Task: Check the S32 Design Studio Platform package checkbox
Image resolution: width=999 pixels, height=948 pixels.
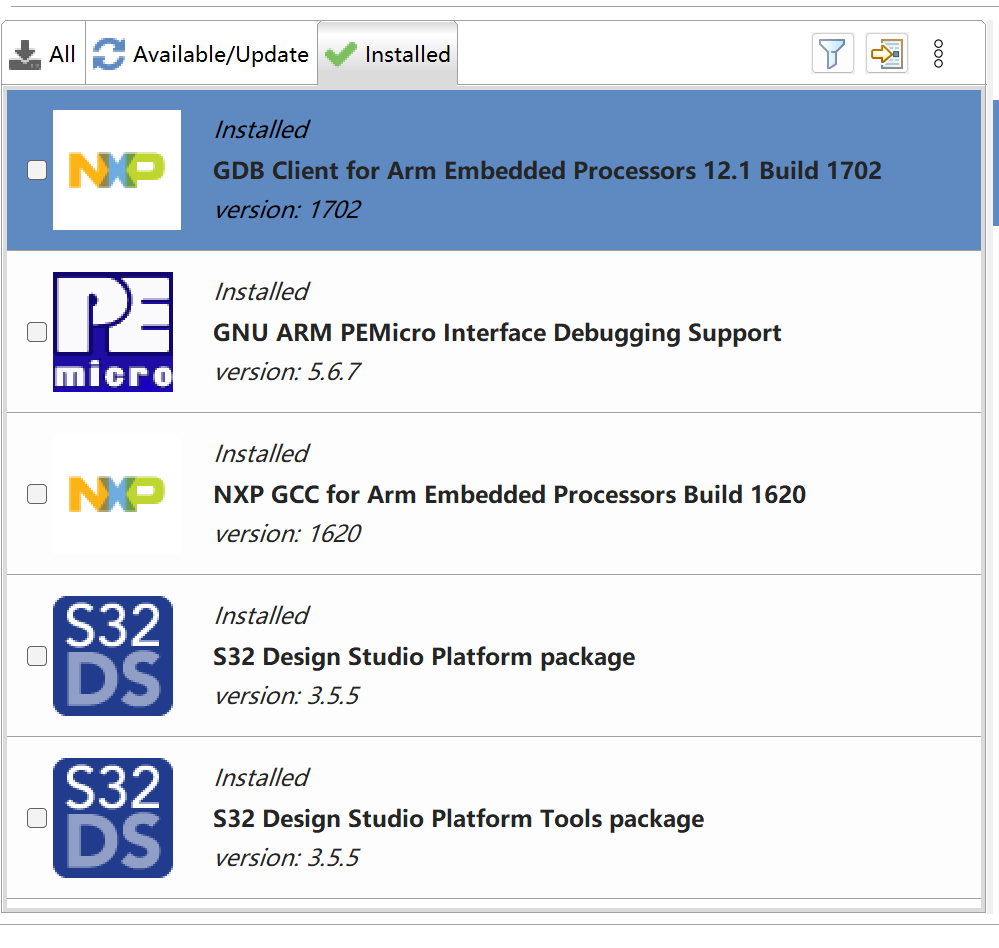Action: [36, 656]
